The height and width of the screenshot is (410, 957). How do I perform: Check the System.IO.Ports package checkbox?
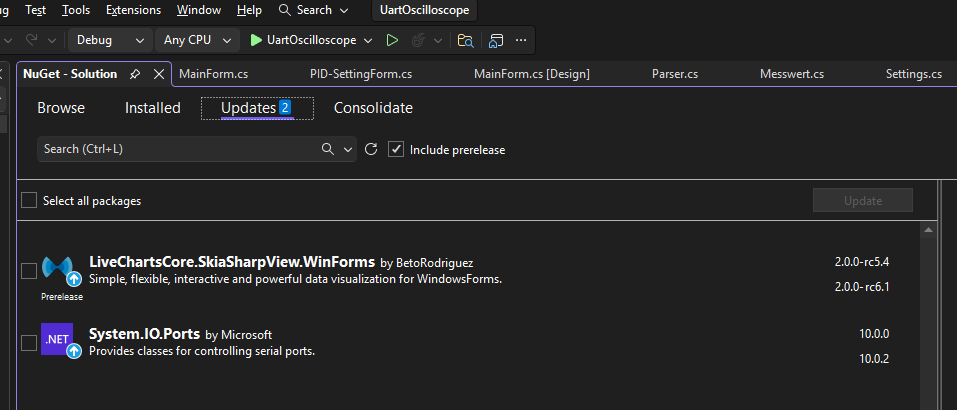(29, 343)
